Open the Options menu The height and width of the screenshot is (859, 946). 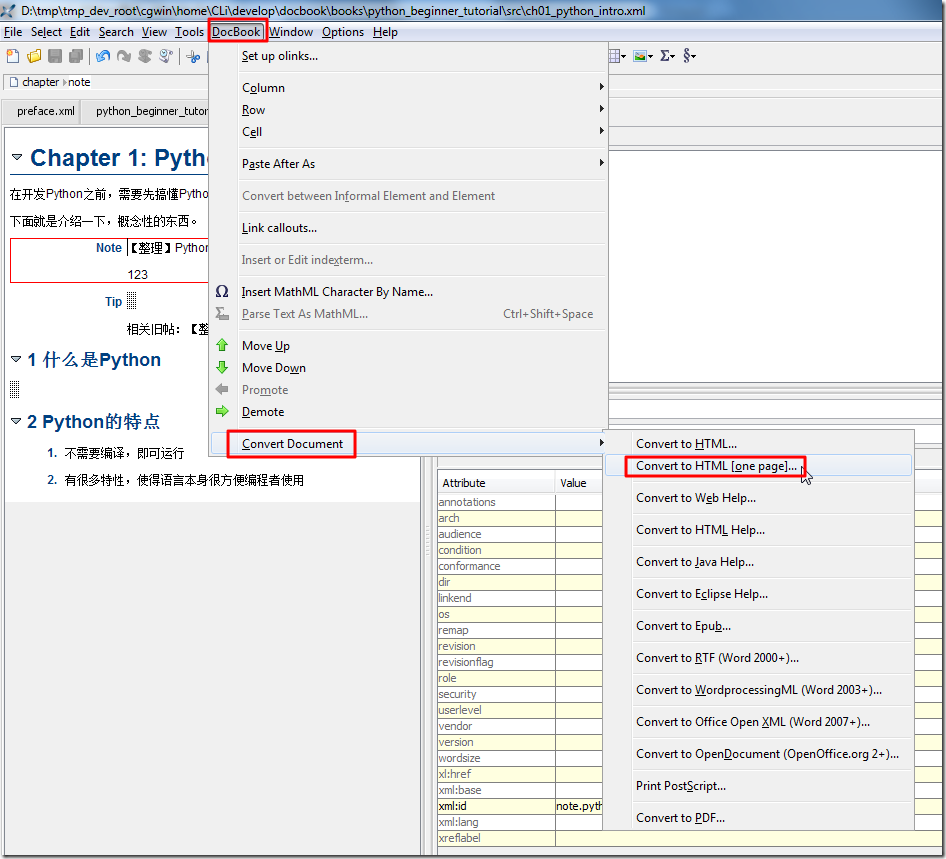[x=343, y=32]
